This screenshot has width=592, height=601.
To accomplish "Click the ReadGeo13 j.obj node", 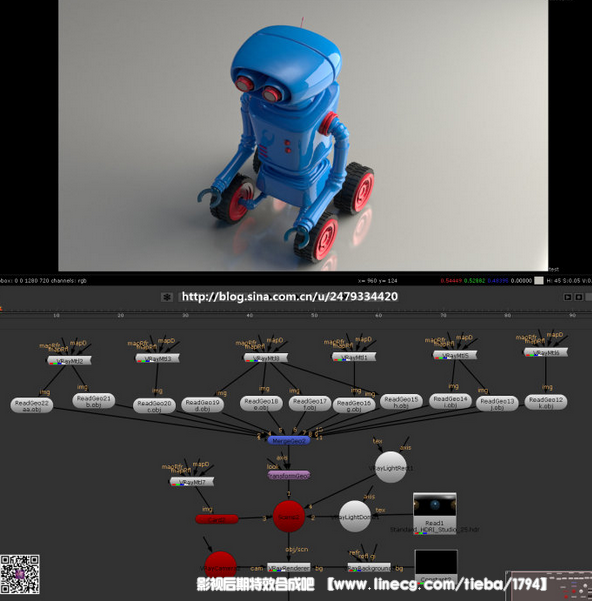I will [x=497, y=404].
